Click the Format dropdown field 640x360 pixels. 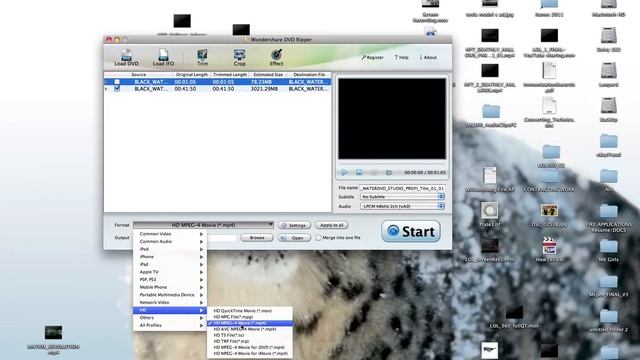click(x=203, y=225)
